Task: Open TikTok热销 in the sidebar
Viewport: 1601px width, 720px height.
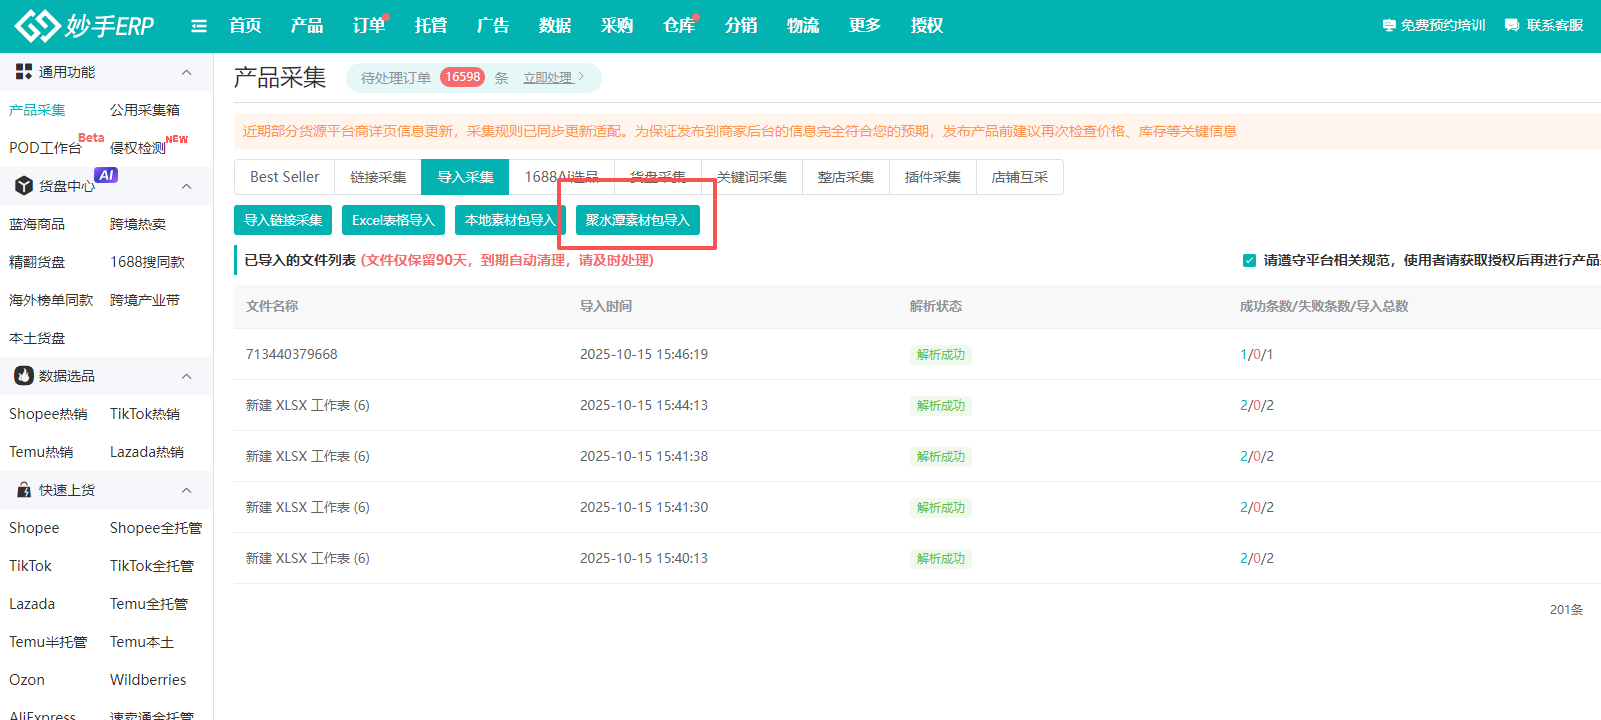Action: click(x=145, y=414)
